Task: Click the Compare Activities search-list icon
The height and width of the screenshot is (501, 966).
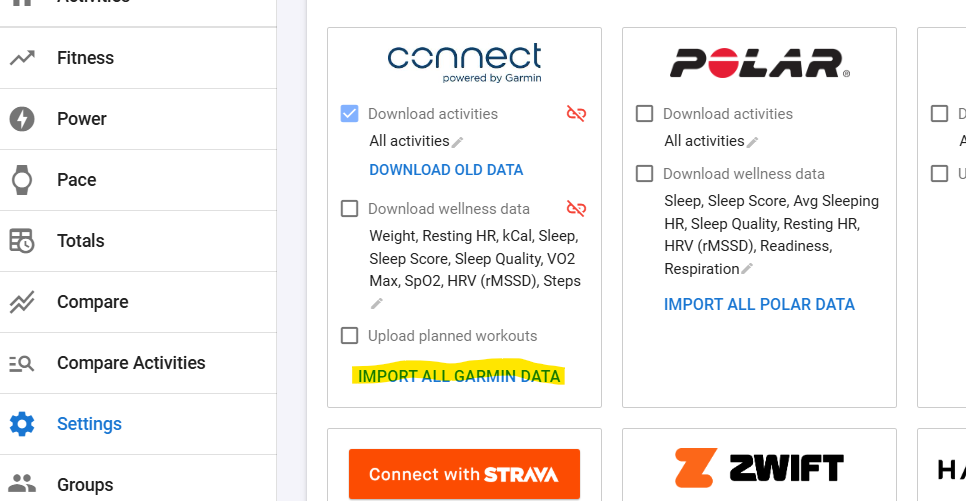Action: coord(22,364)
